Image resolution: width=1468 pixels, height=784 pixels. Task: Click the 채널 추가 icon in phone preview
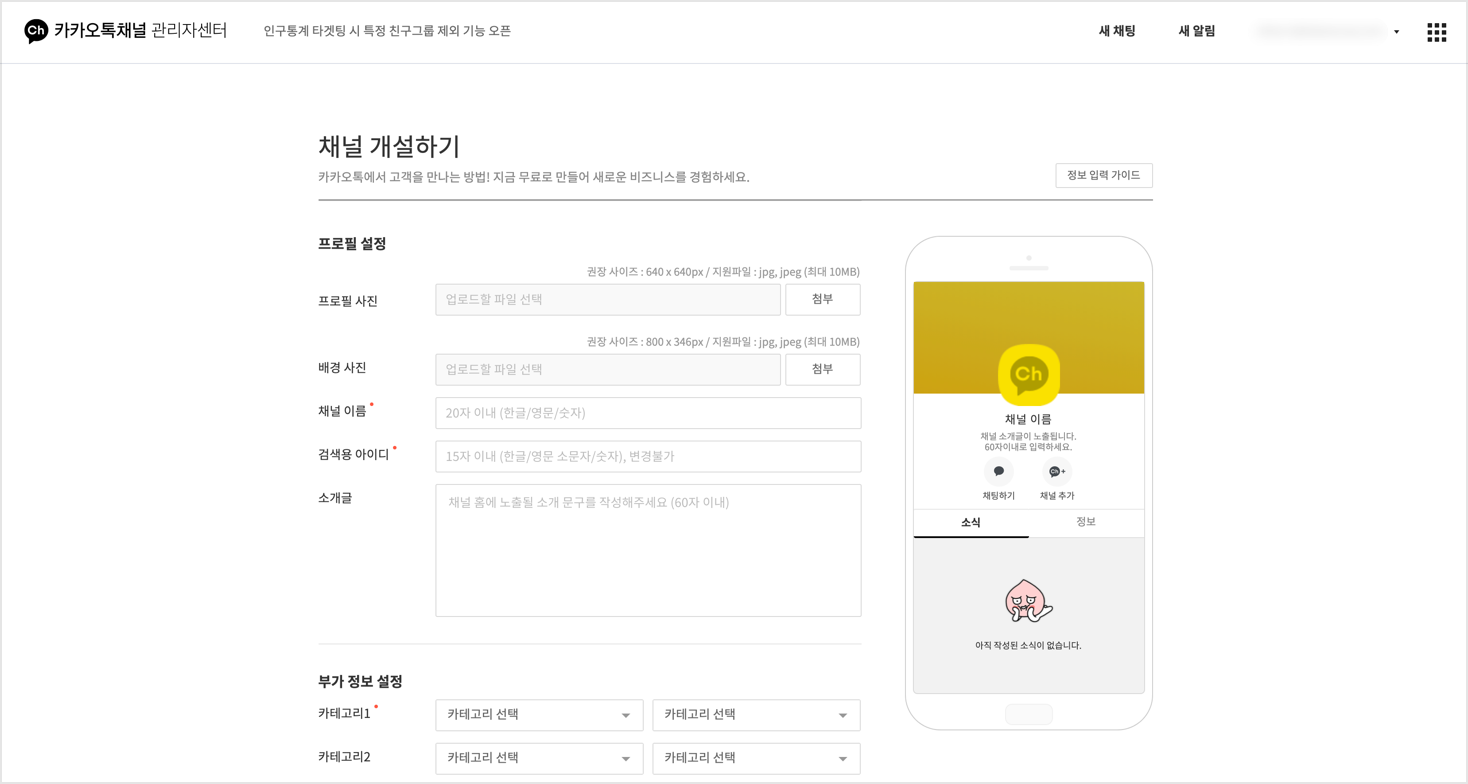[1056, 472]
